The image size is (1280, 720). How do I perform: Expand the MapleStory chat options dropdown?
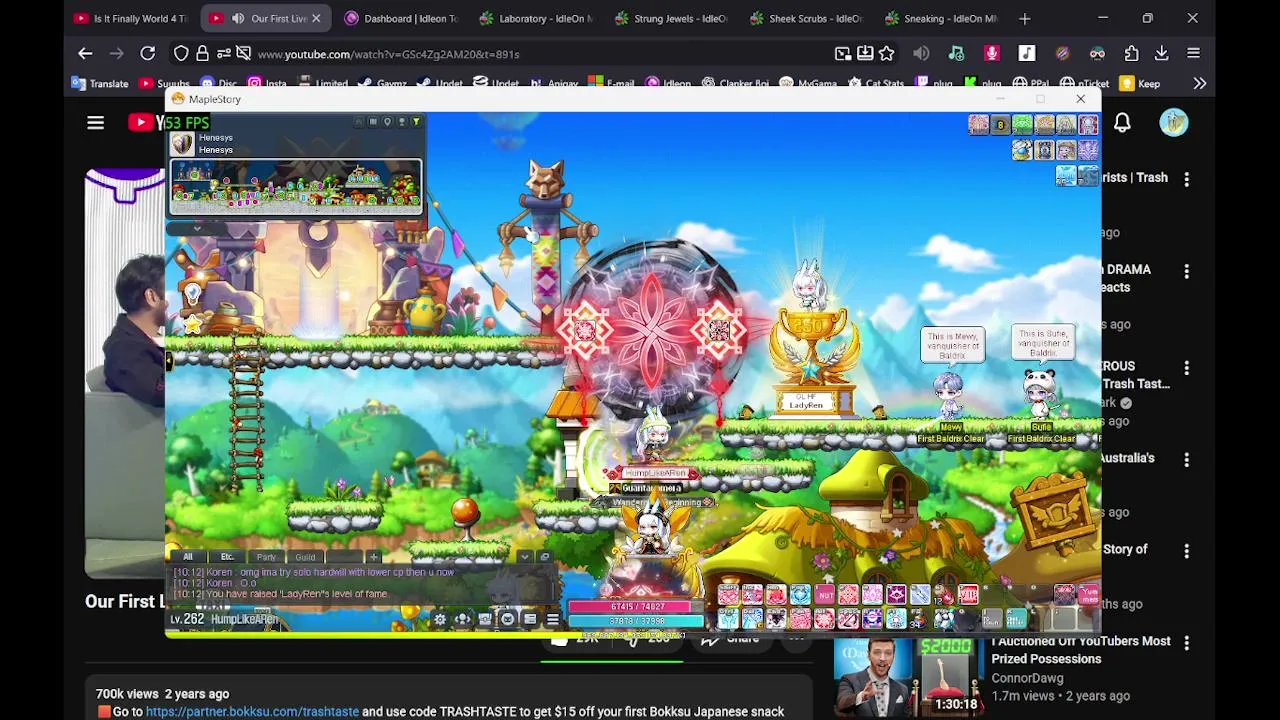pyautogui.click(x=524, y=557)
